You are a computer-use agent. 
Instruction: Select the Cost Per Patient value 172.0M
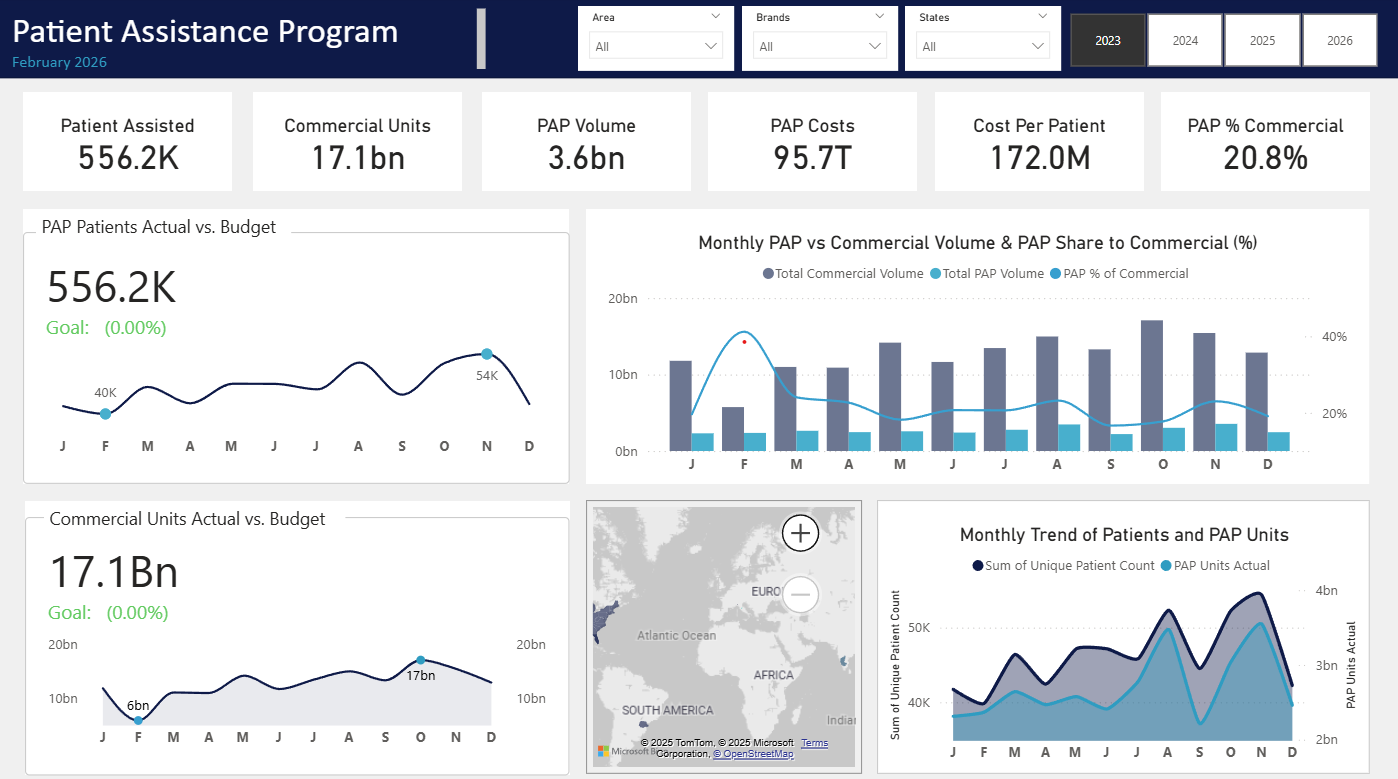1039,158
